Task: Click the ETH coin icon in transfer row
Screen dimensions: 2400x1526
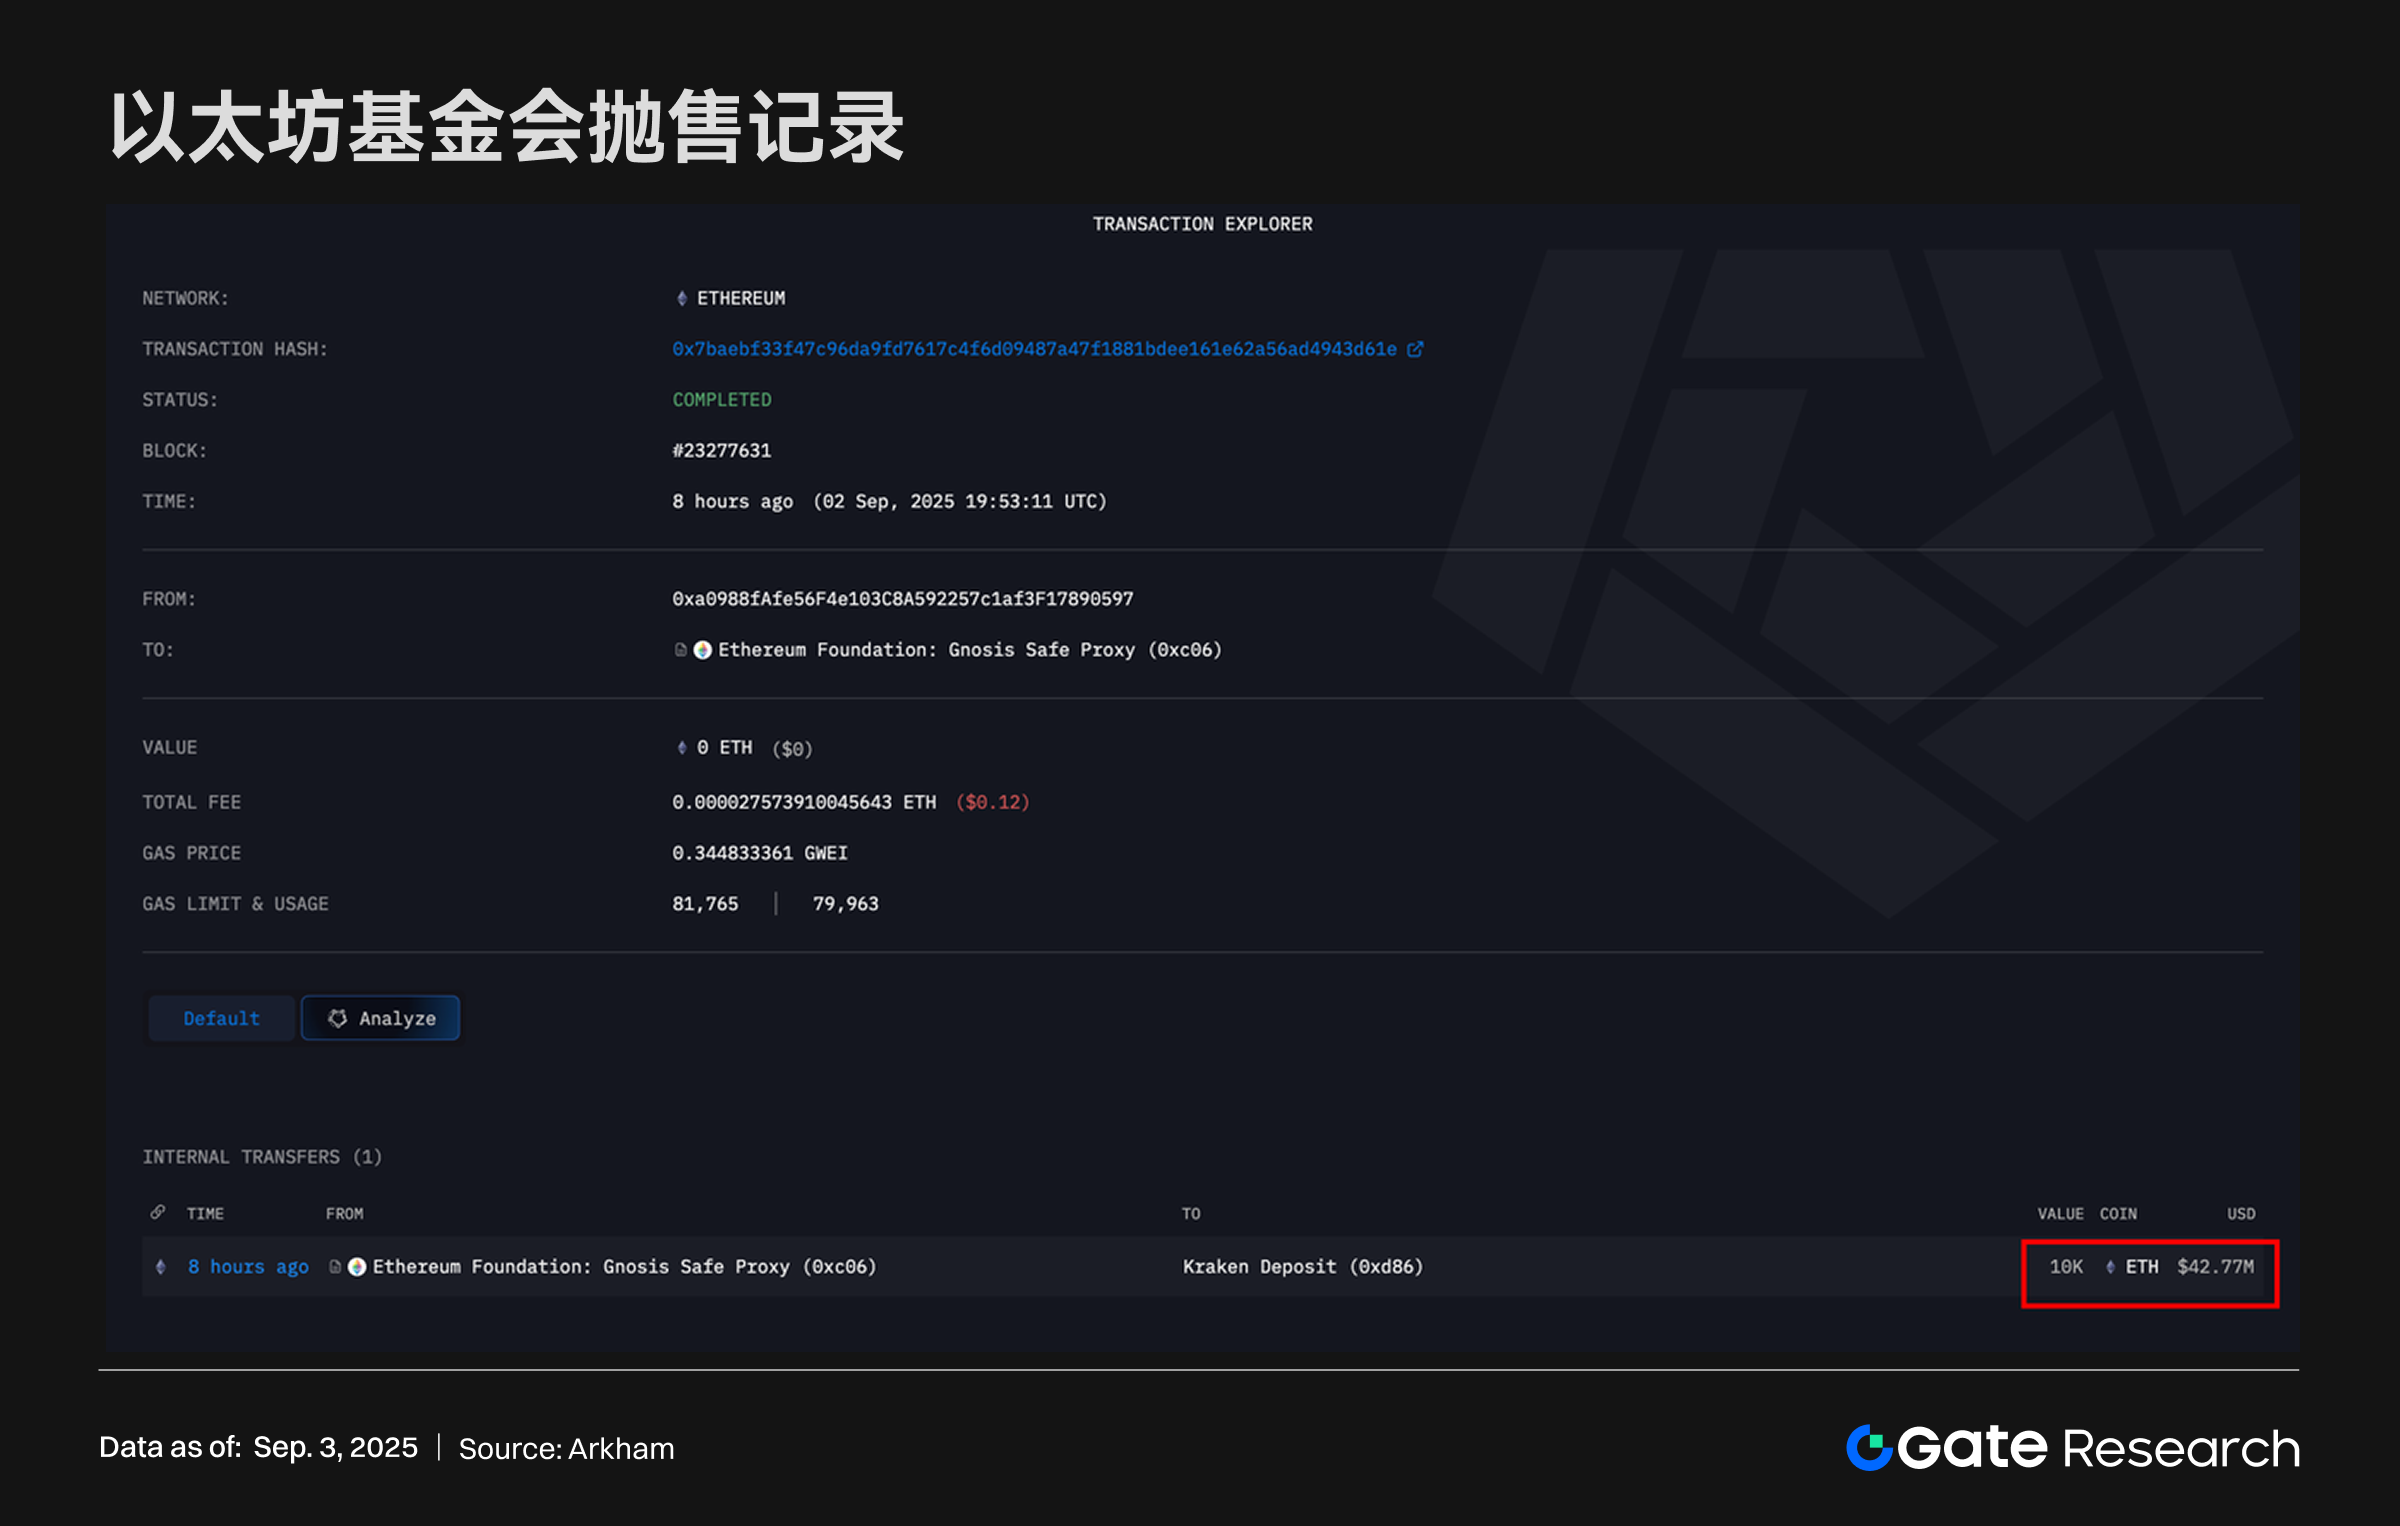Action: [2110, 1267]
